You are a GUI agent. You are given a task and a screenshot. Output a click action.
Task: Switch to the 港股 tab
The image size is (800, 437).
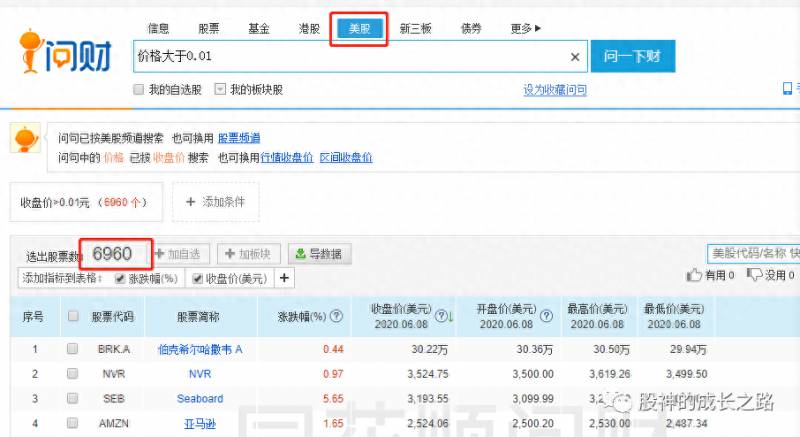click(309, 29)
